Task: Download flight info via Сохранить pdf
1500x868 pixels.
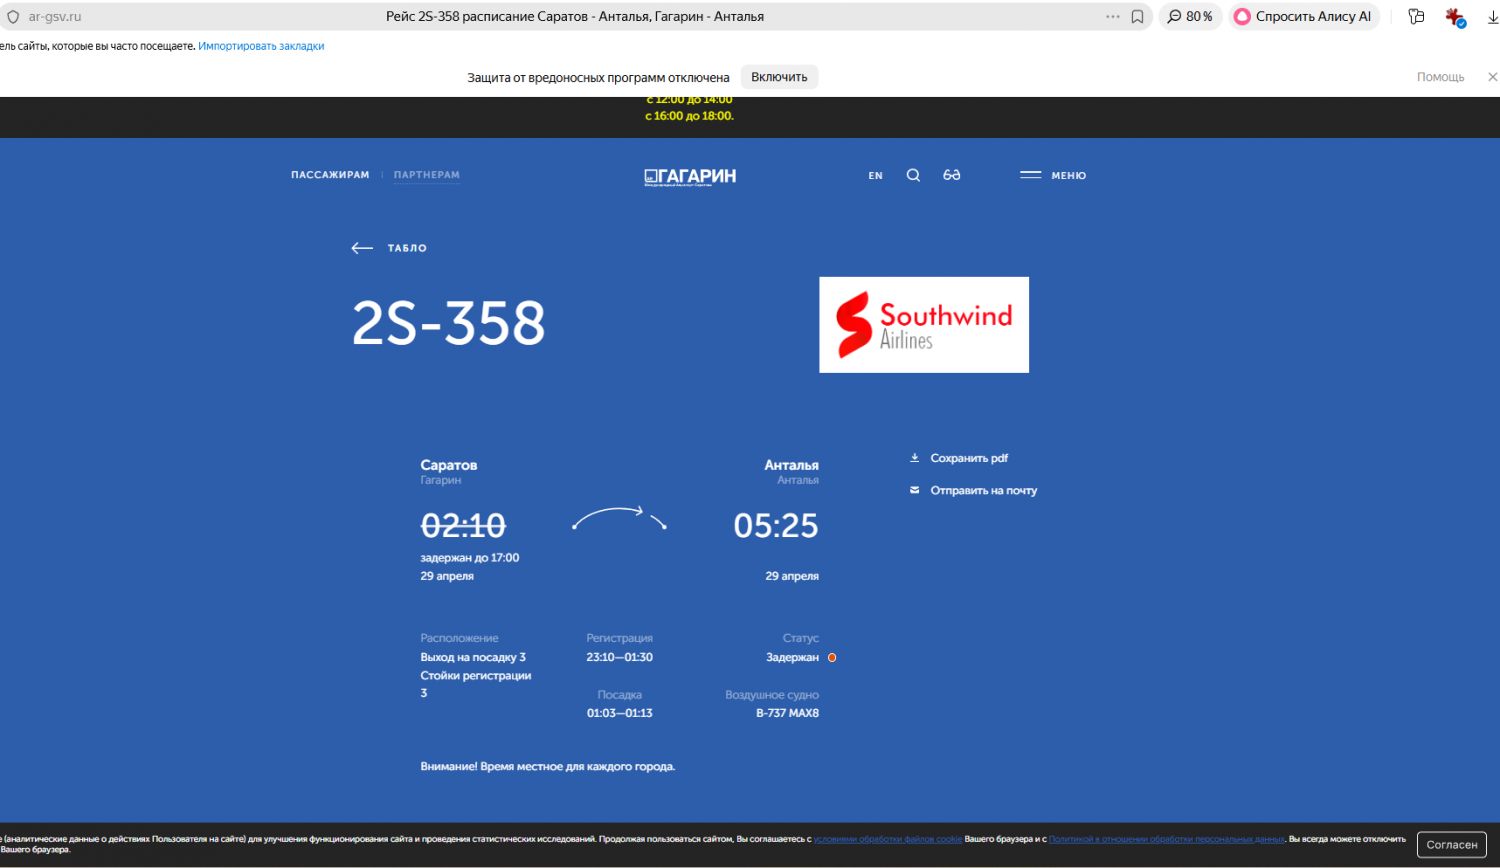Action: [x=968, y=458]
